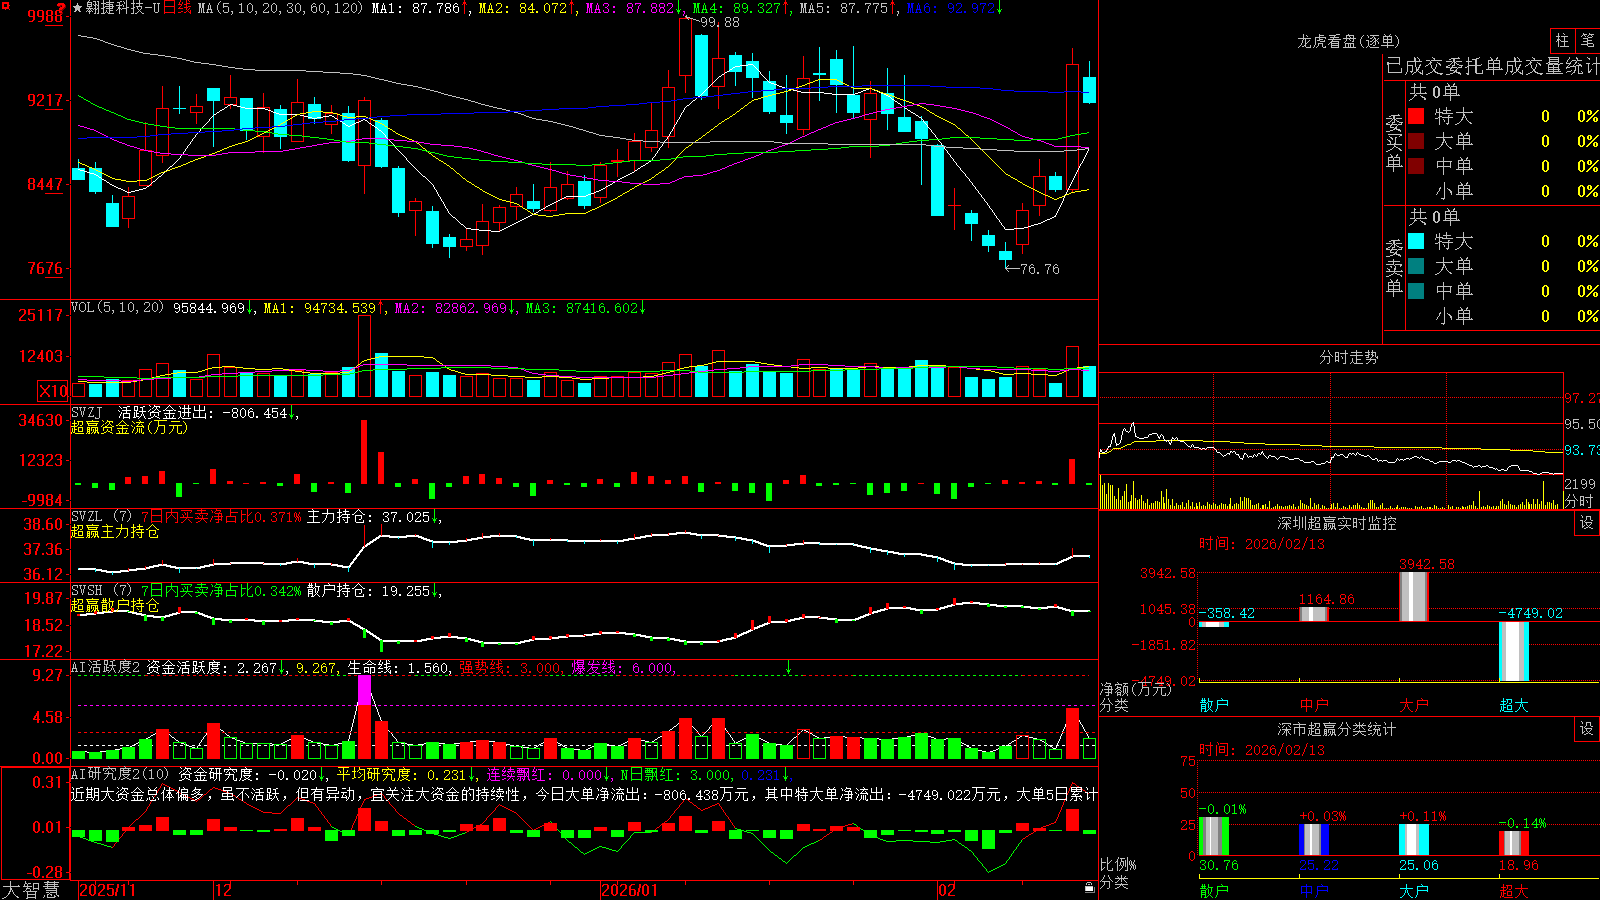
Task: Click the 76.76 low price label
Action: [x=1040, y=269]
